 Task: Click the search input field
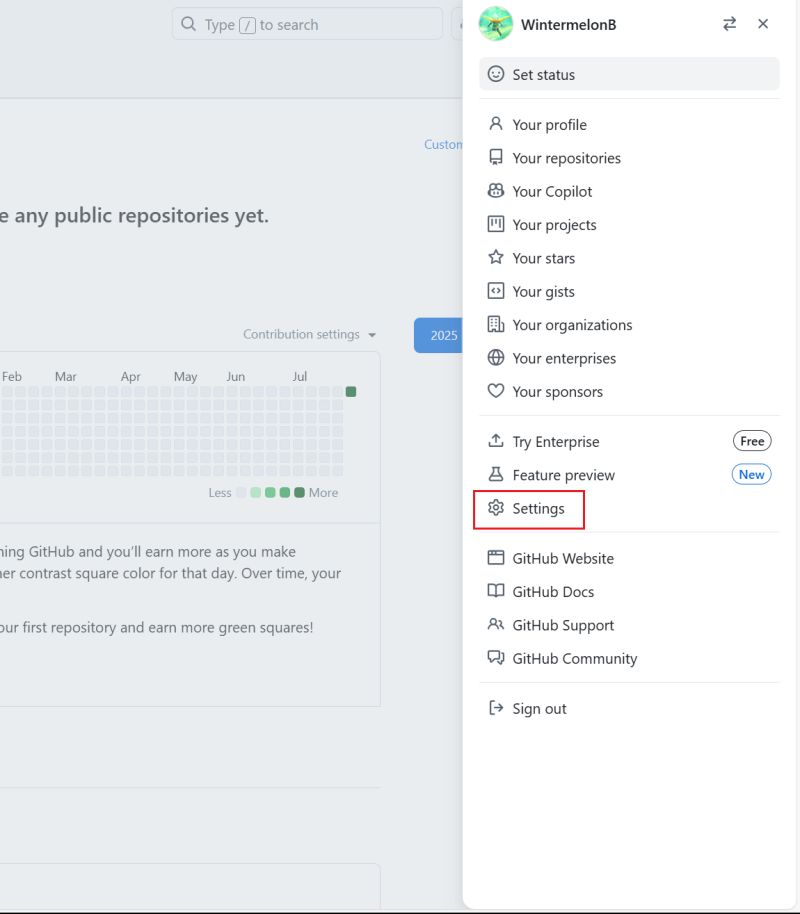[x=305, y=23]
